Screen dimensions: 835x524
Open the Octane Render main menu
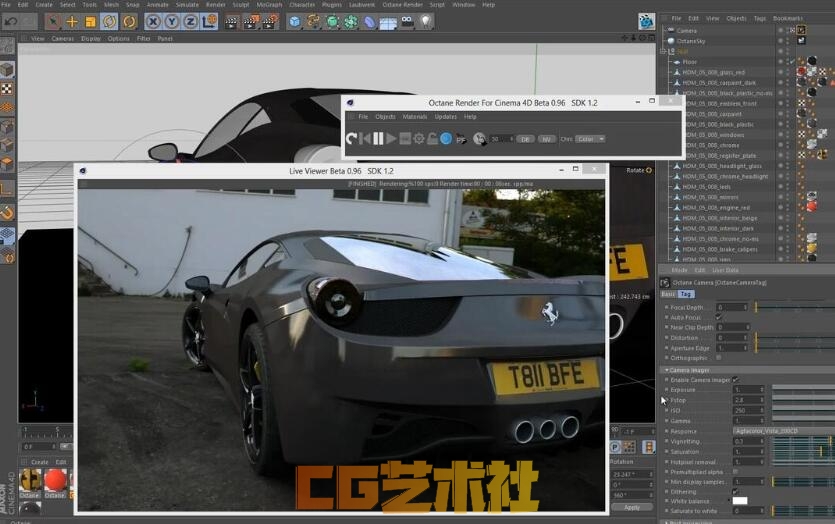[x=403, y=5]
